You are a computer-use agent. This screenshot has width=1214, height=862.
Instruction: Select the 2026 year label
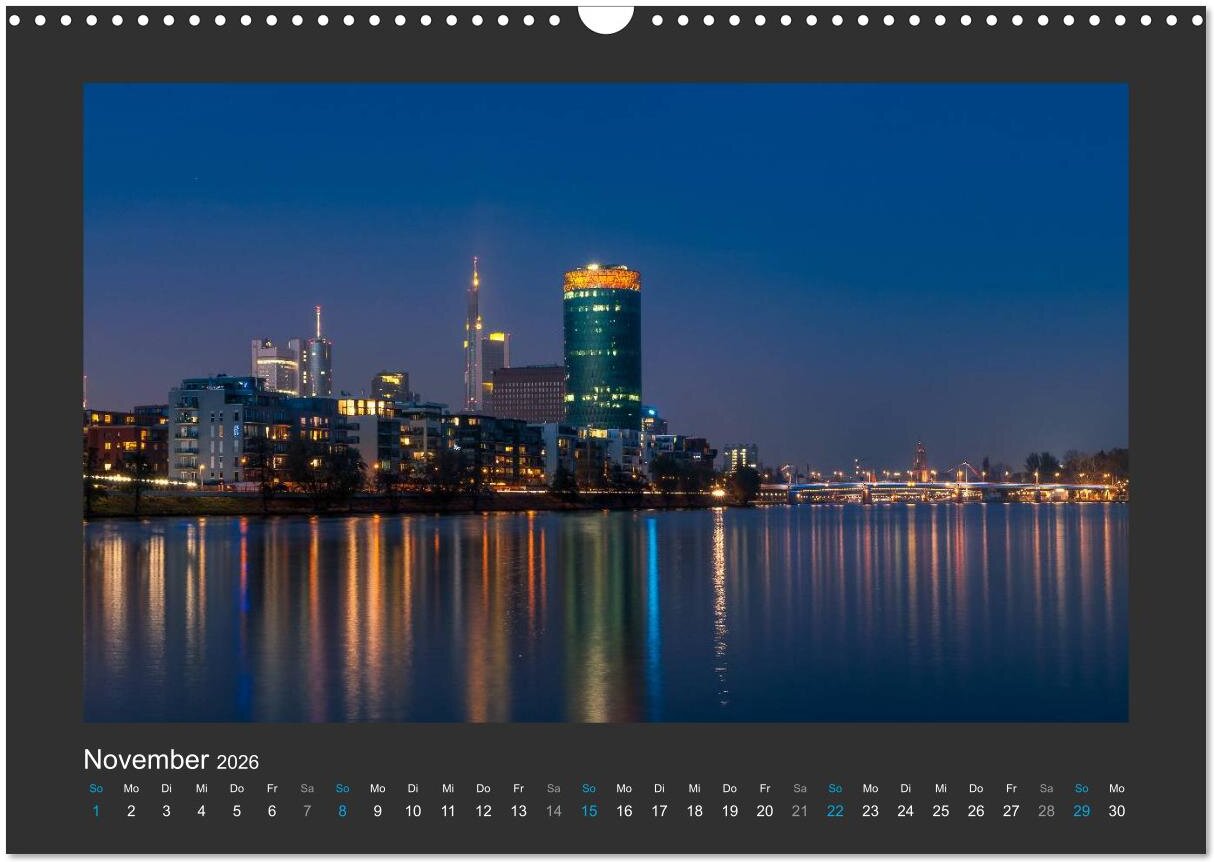click(x=238, y=762)
